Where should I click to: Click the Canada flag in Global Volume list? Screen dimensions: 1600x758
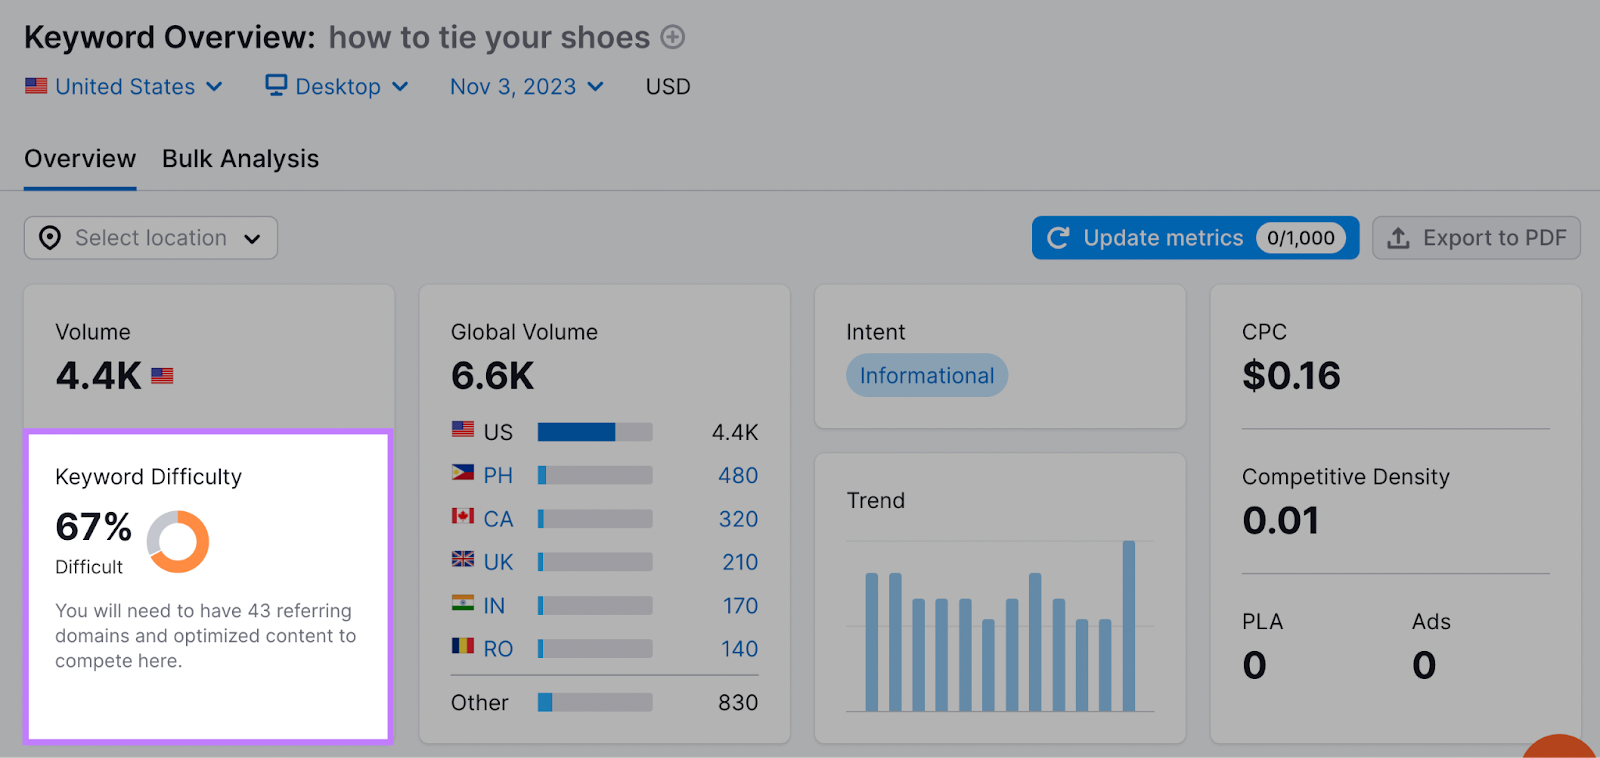[x=462, y=518]
